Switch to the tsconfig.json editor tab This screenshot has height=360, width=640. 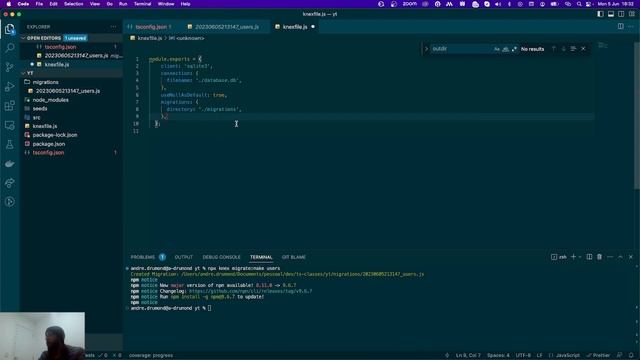pos(151,27)
